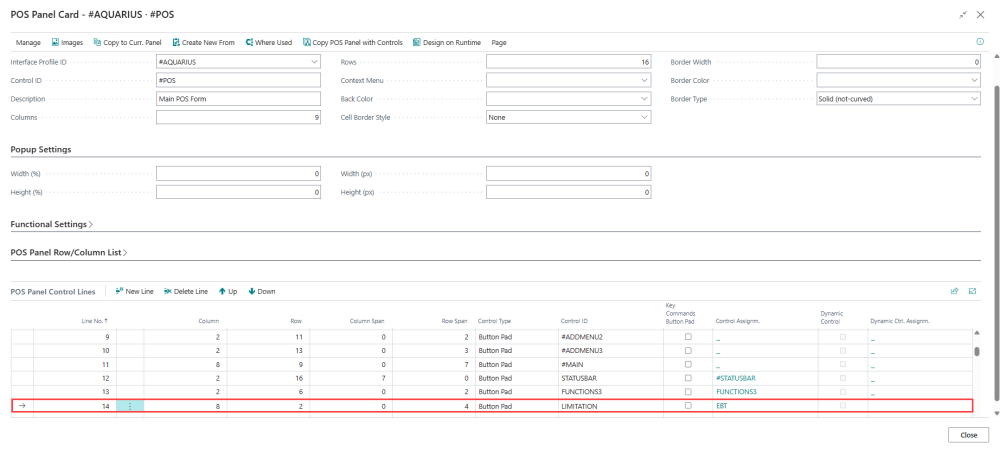Image resolution: width=1000 pixels, height=450 pixels.
Task: Select LIMITATION Control ID cell
Action: point(610,406)
